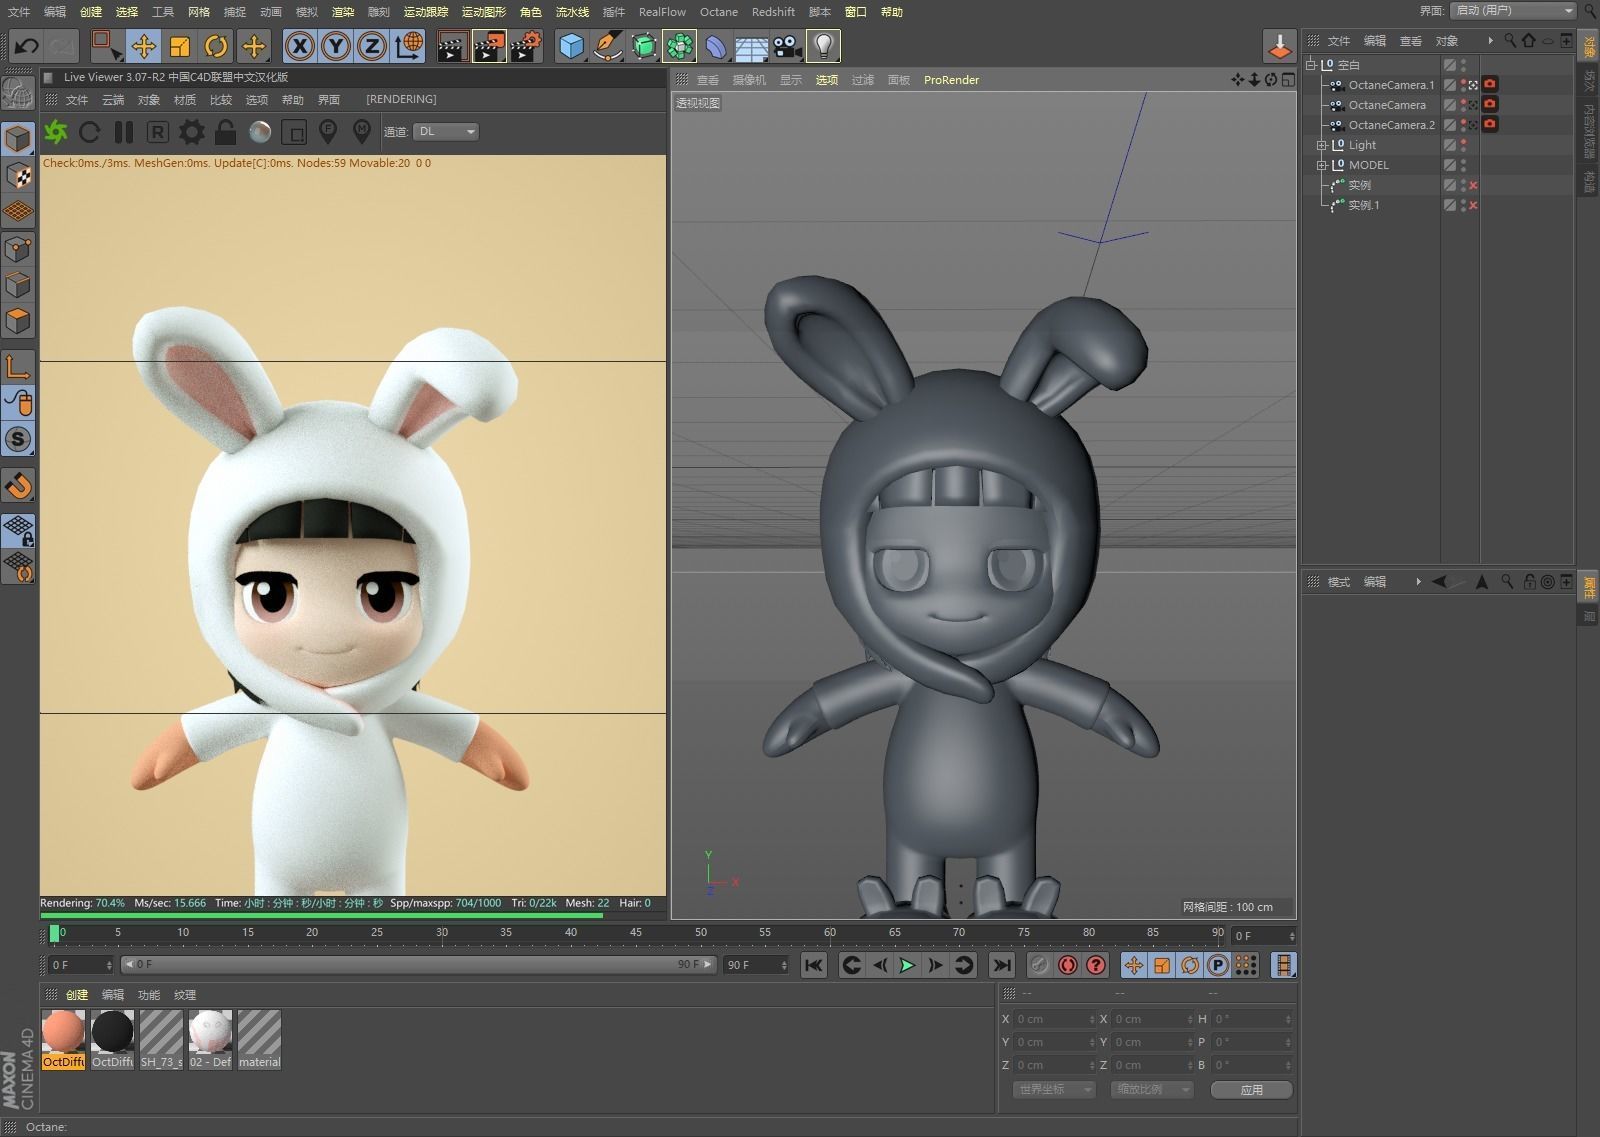1600x1137 pixels.
Task: Open the viewport 摄像机 menu
Action: click(x=749, y=80)
